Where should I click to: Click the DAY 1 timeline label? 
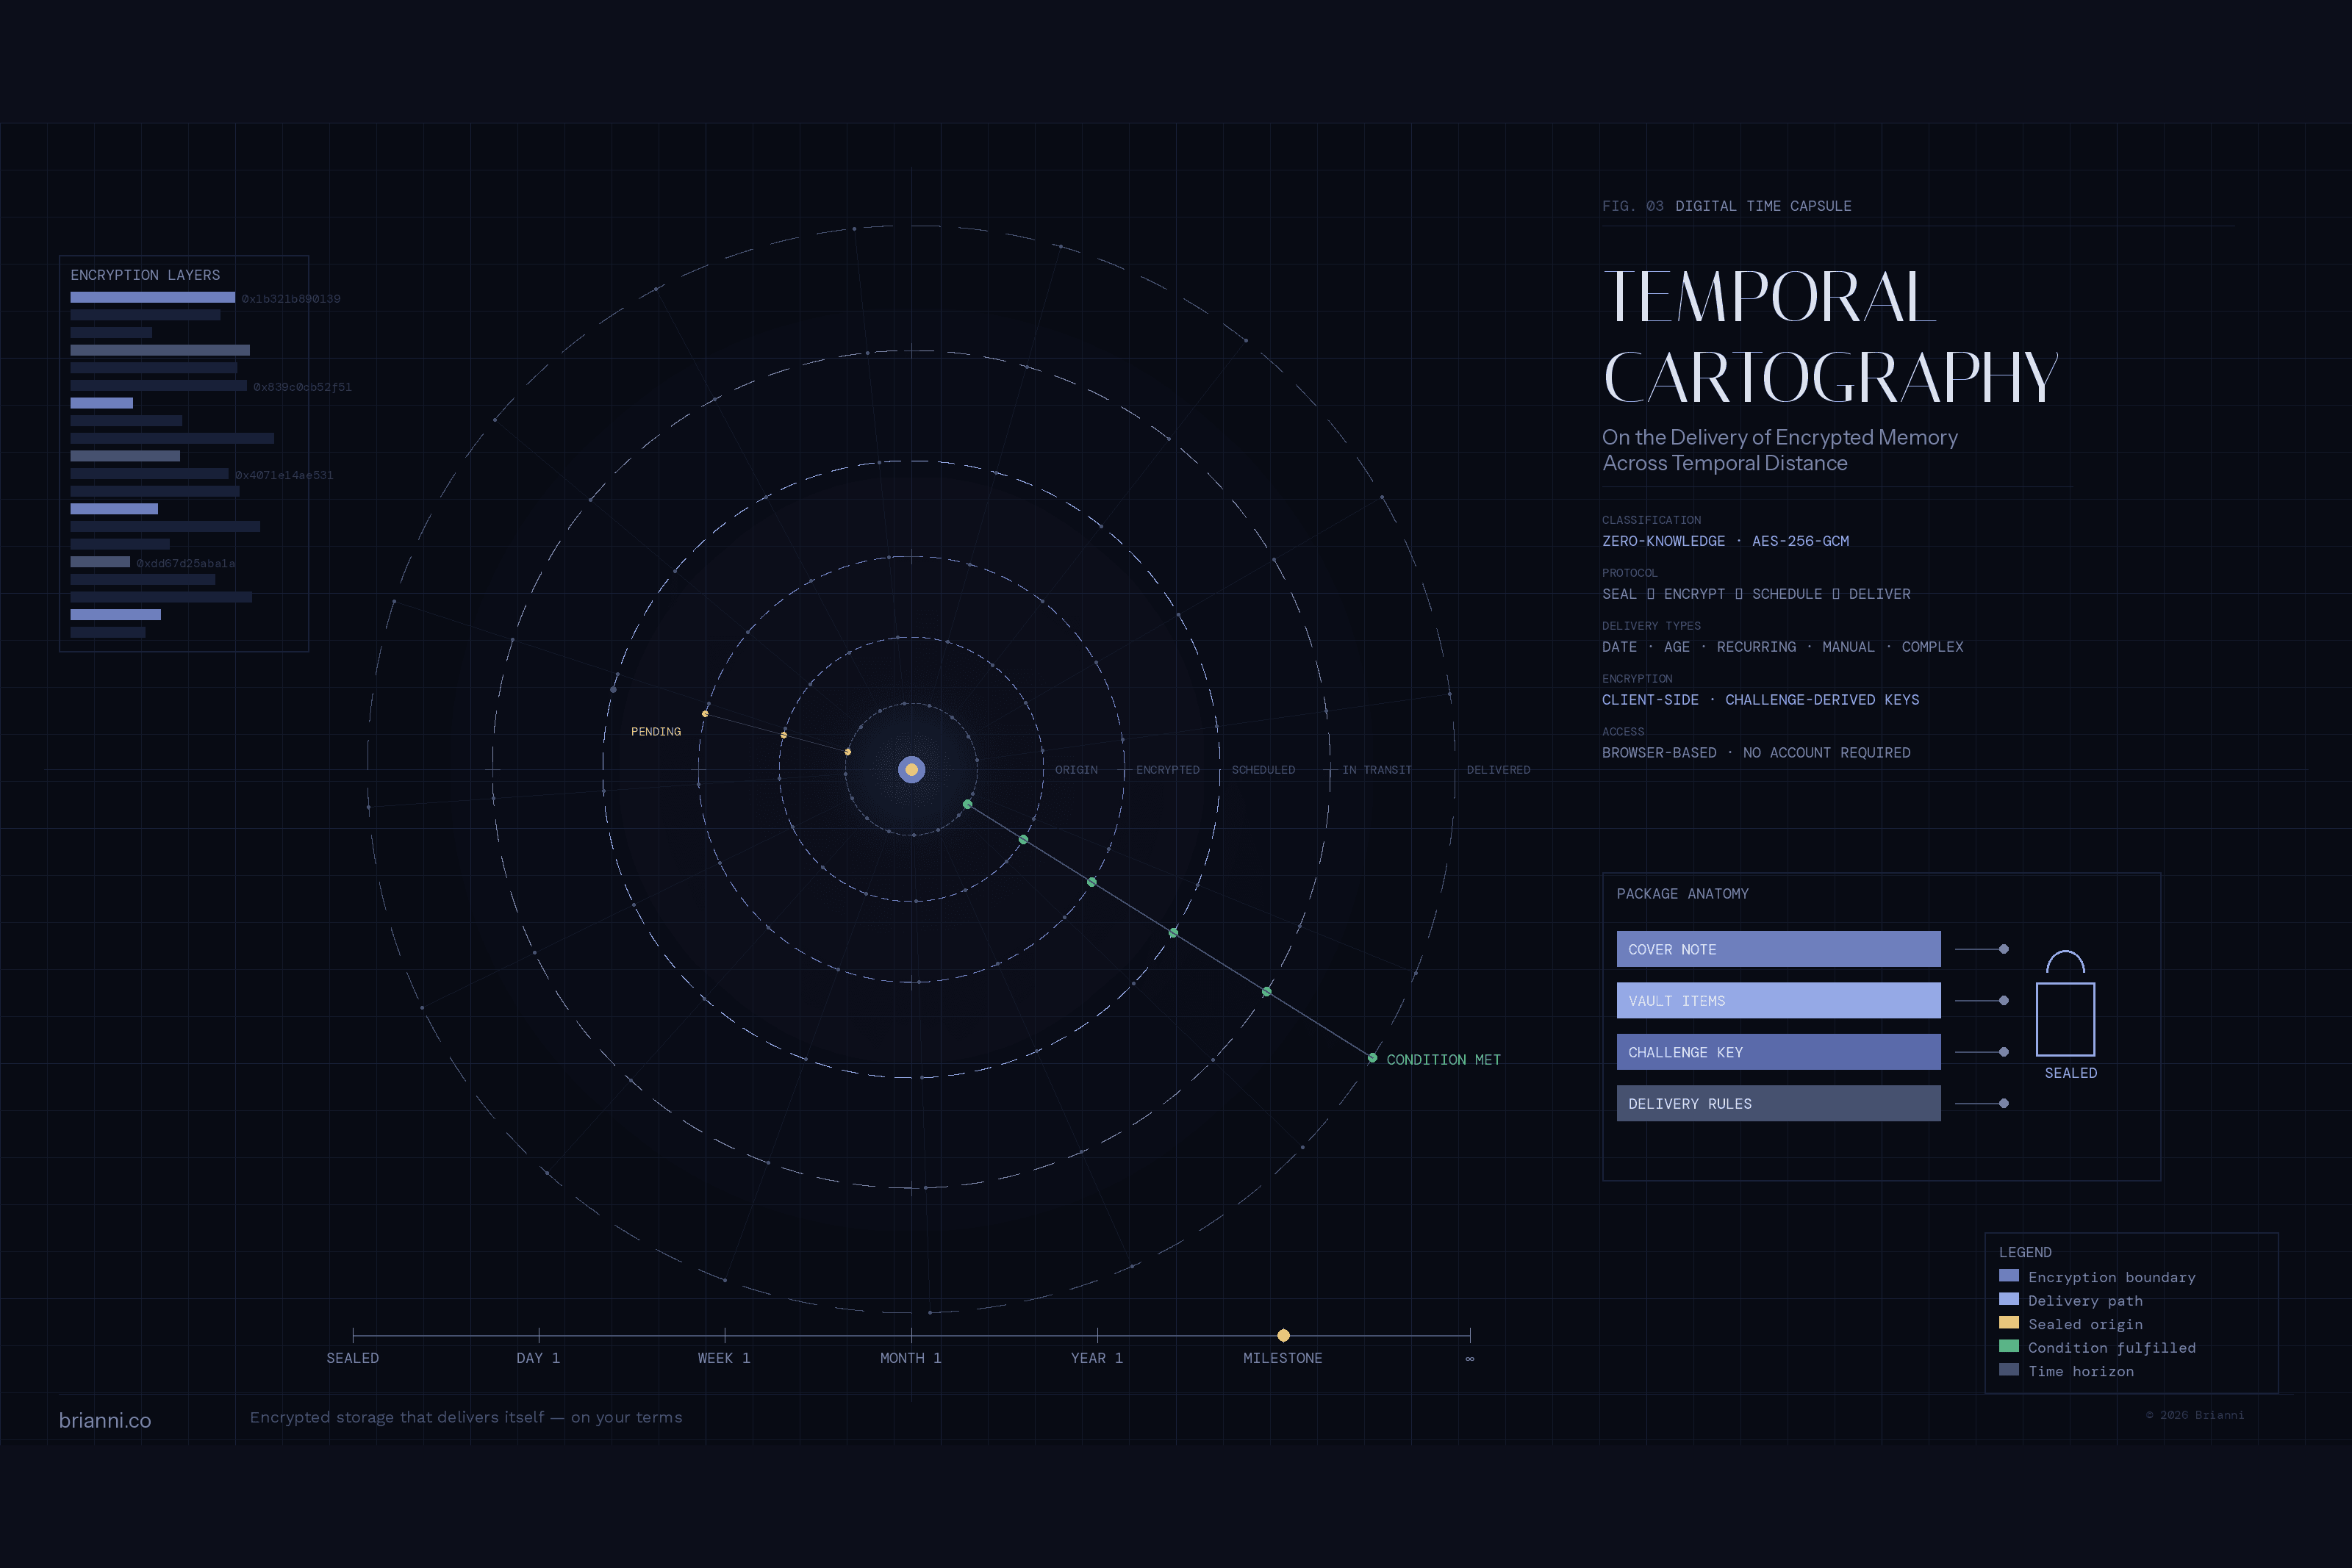click(x=538, y=1358)
